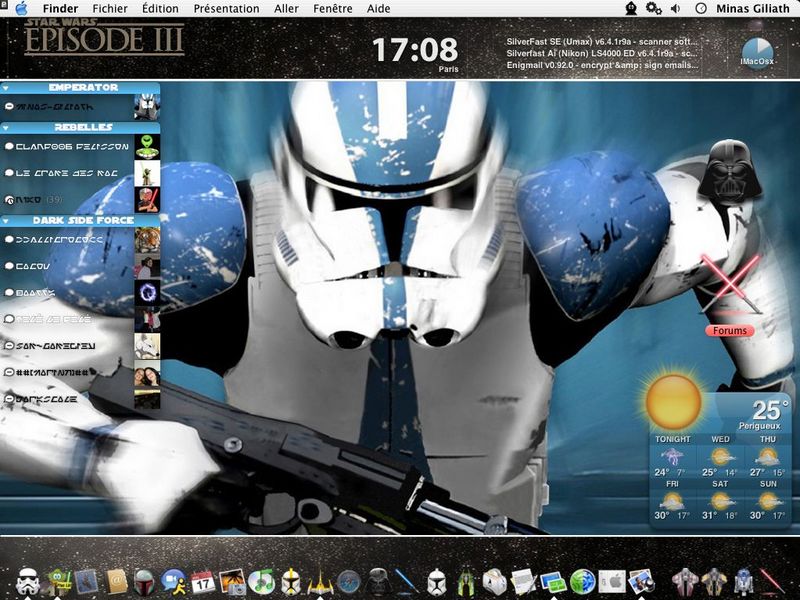Select the buddy with the green alien avatar
This screenshot has height=600, width=800.
(x=80, y=146)
